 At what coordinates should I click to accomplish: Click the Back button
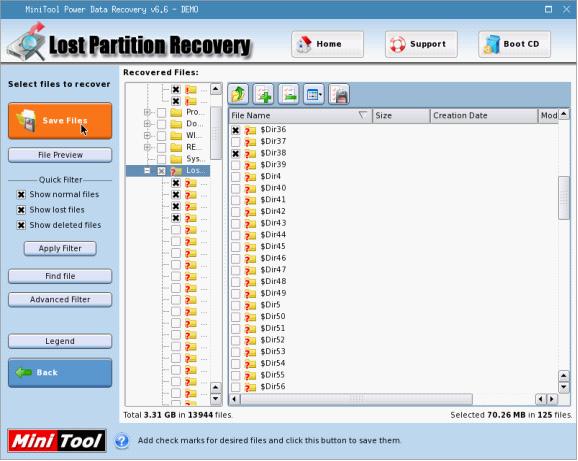60,373
